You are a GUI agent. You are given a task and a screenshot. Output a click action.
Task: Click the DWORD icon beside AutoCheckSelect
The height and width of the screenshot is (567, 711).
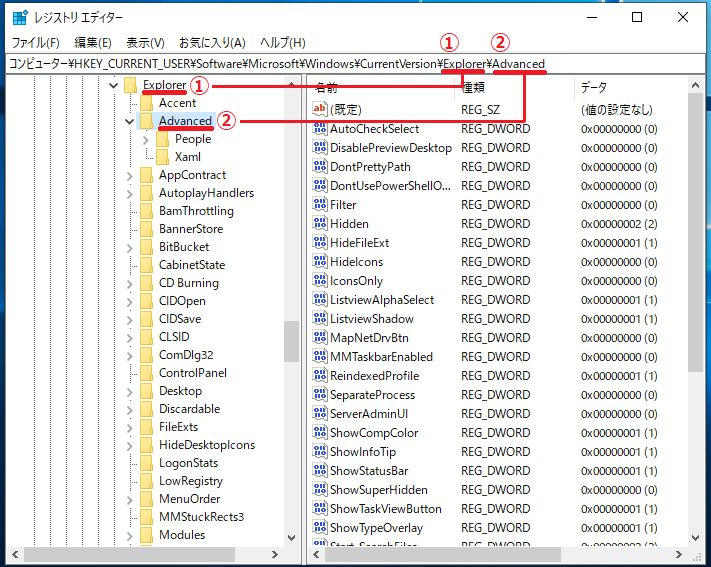(x=320, y=129)
